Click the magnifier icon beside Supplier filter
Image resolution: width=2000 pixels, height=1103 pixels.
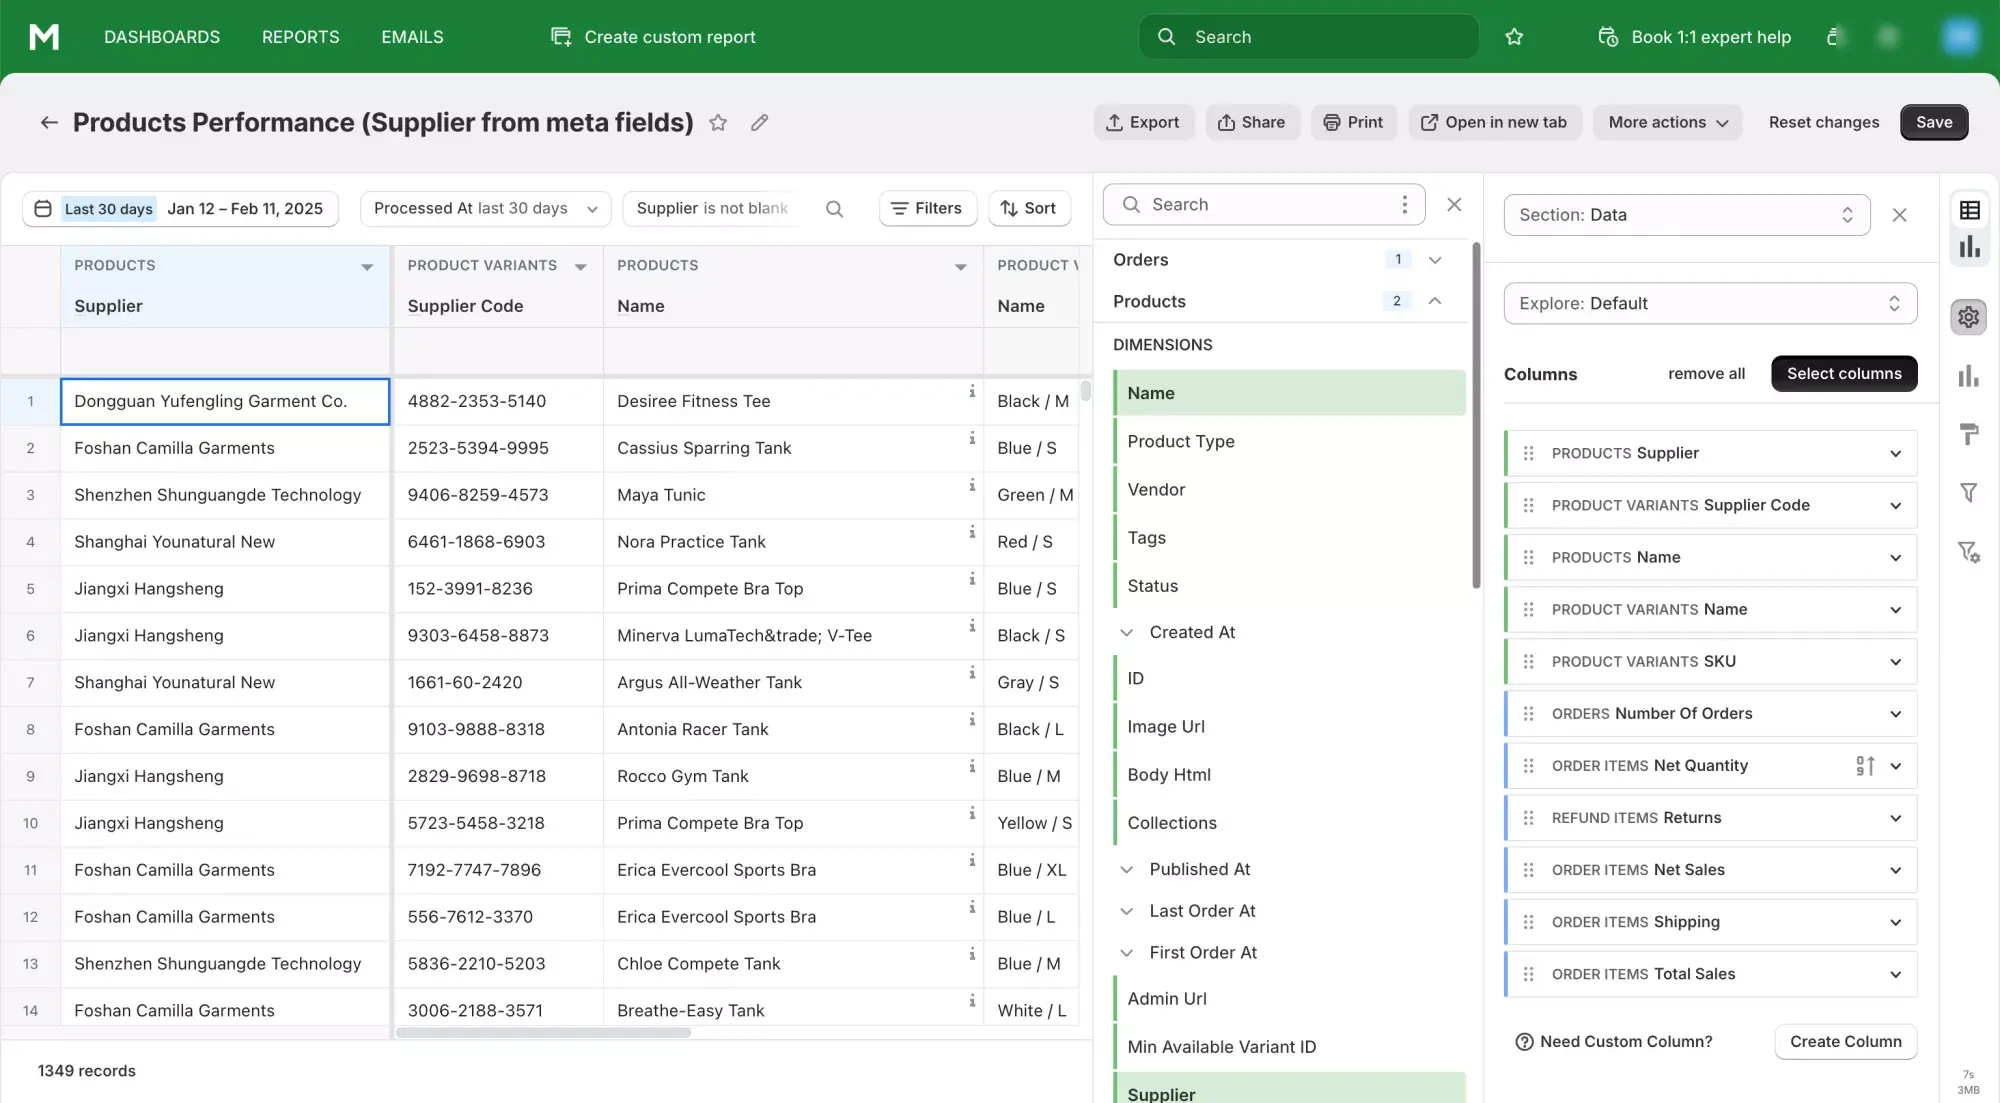pos(834,209)
